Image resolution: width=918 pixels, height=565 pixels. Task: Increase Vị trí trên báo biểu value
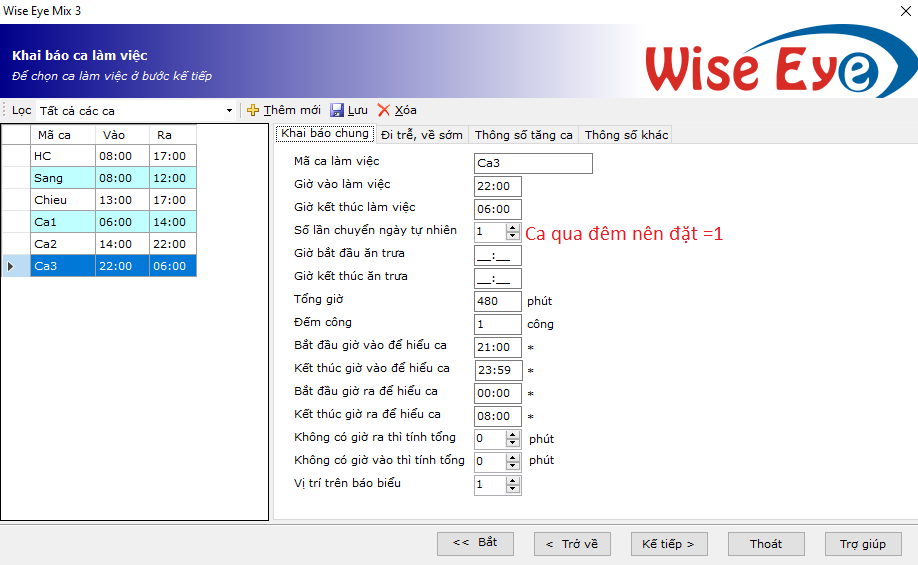(x=514, y=481)
